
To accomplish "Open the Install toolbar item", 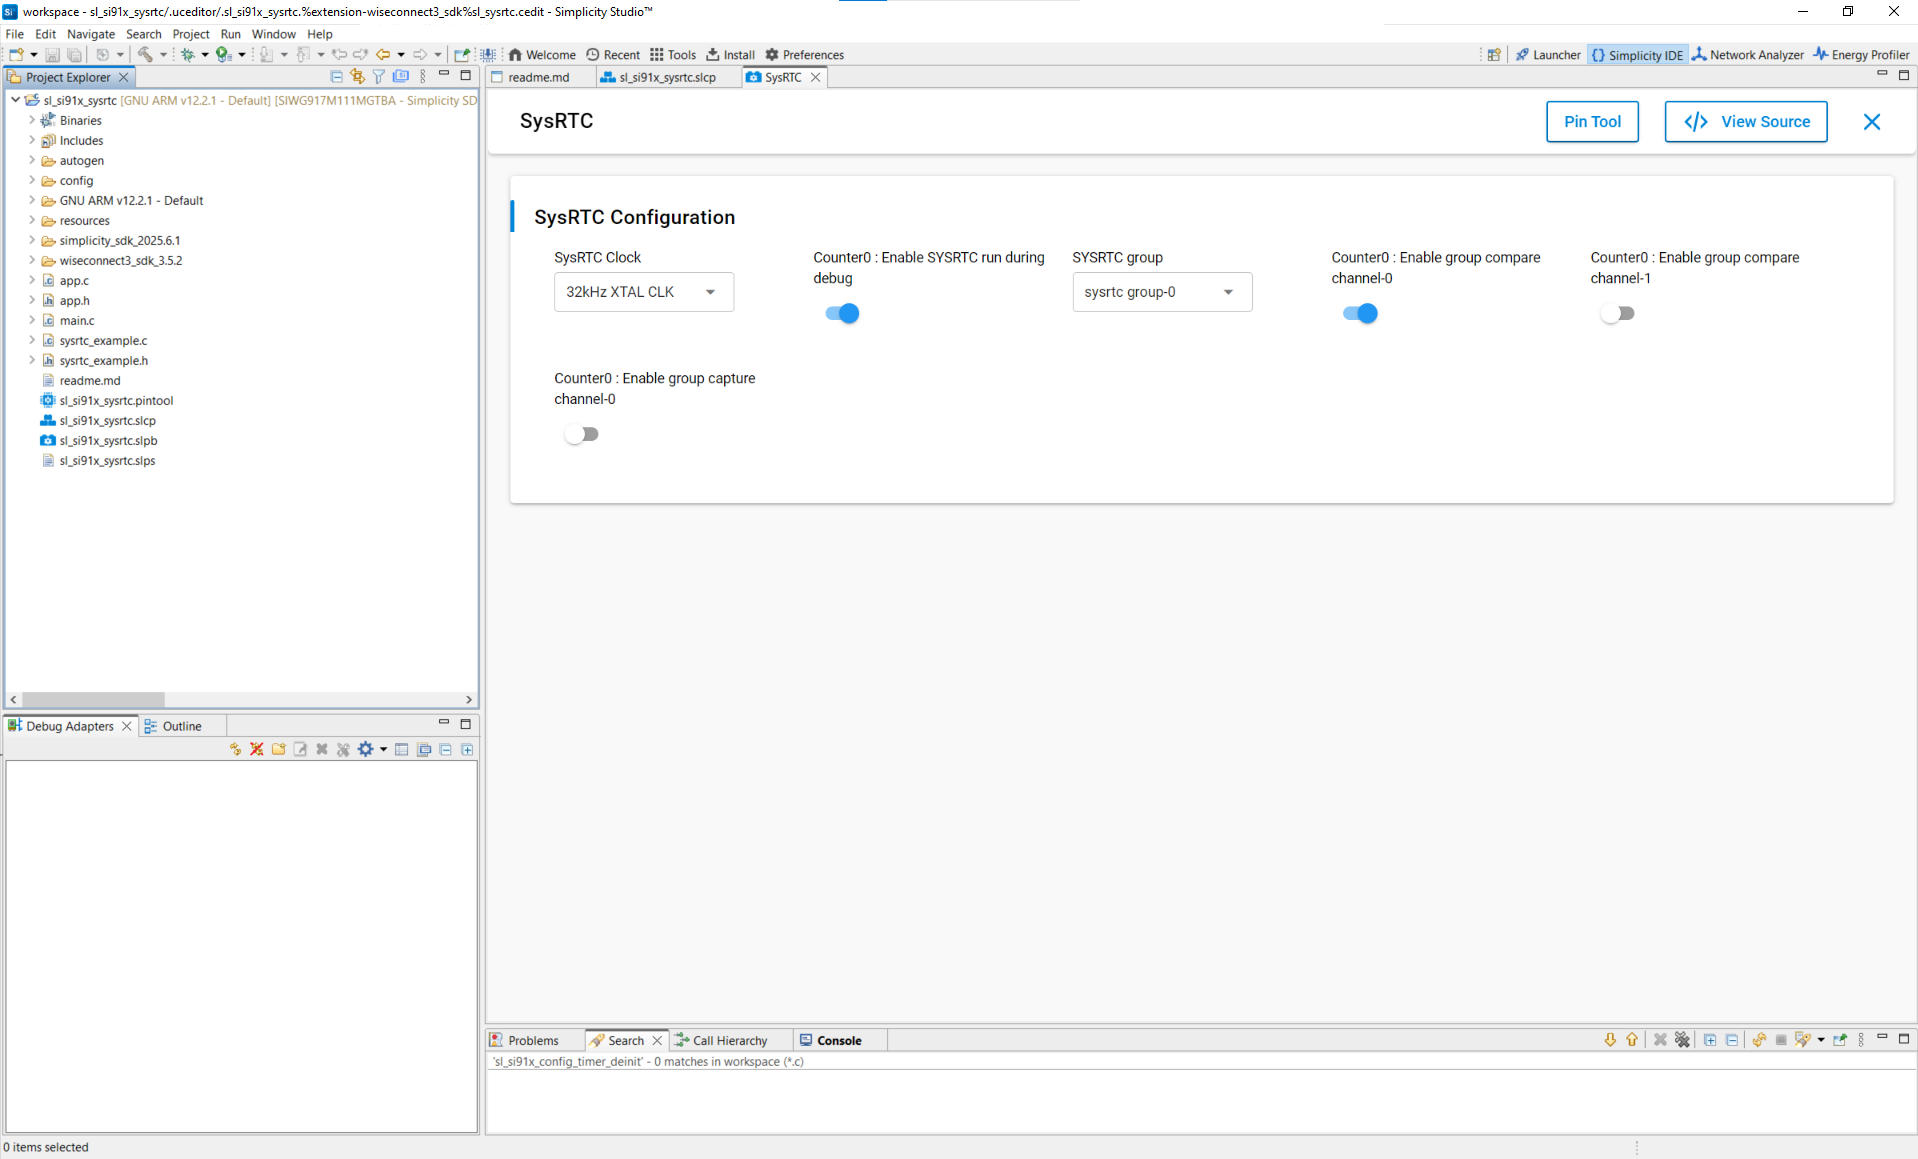I will [730, 55].
